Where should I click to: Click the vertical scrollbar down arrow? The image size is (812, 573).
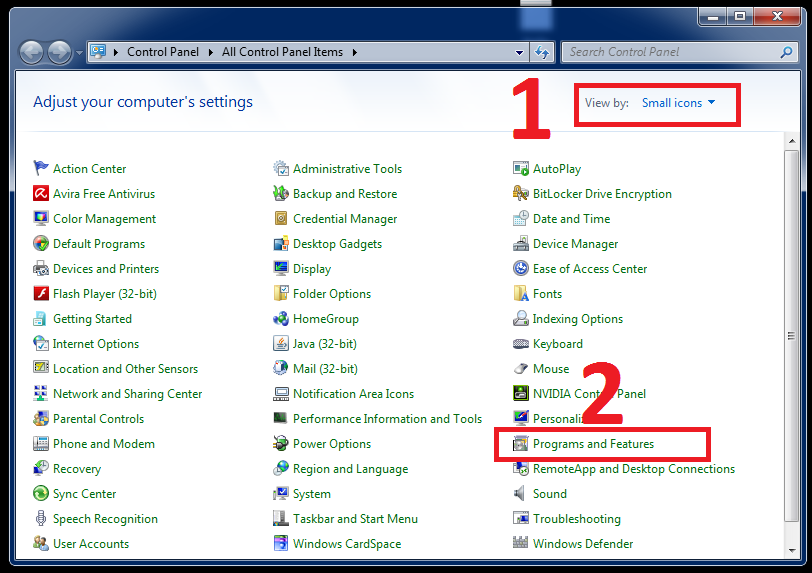792,550
